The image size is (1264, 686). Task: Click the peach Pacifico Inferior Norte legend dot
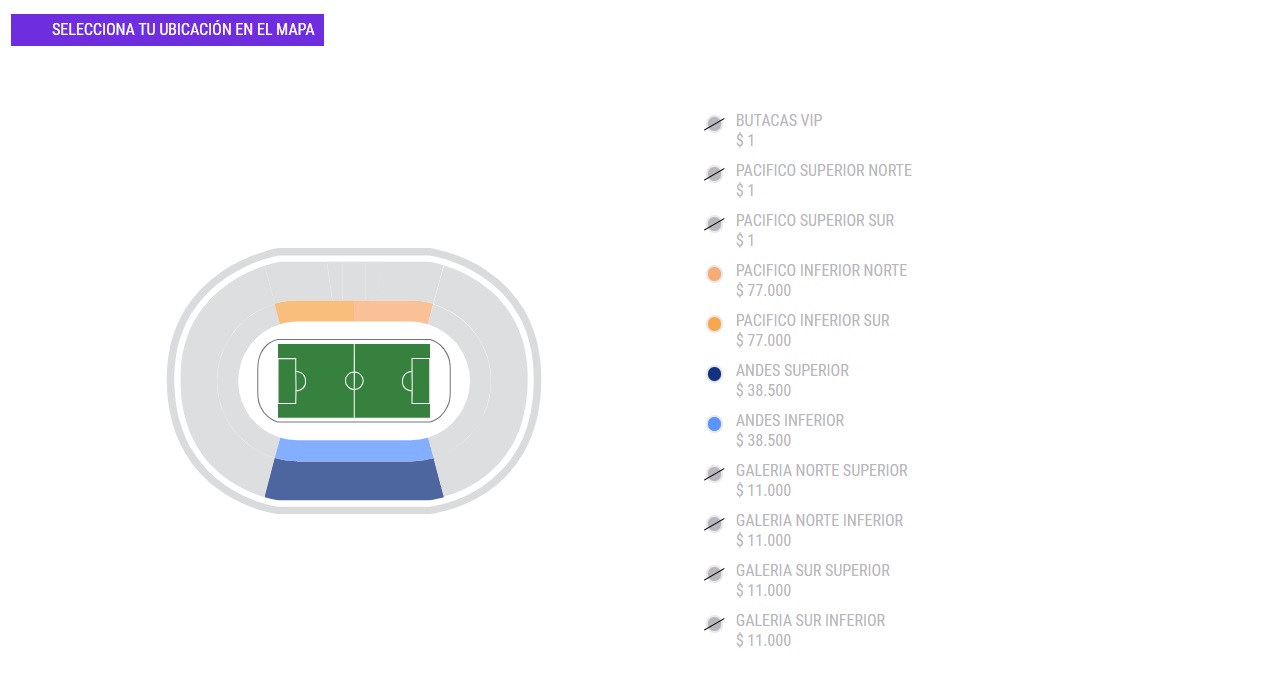point(714,274)
